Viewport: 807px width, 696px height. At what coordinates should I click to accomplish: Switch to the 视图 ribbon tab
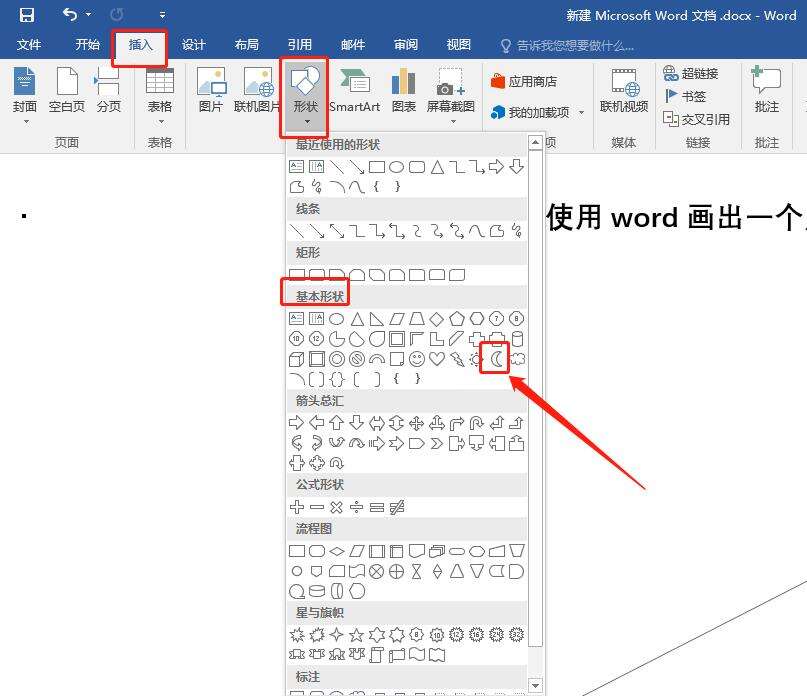pyautogui.click(x=459, y=45)
